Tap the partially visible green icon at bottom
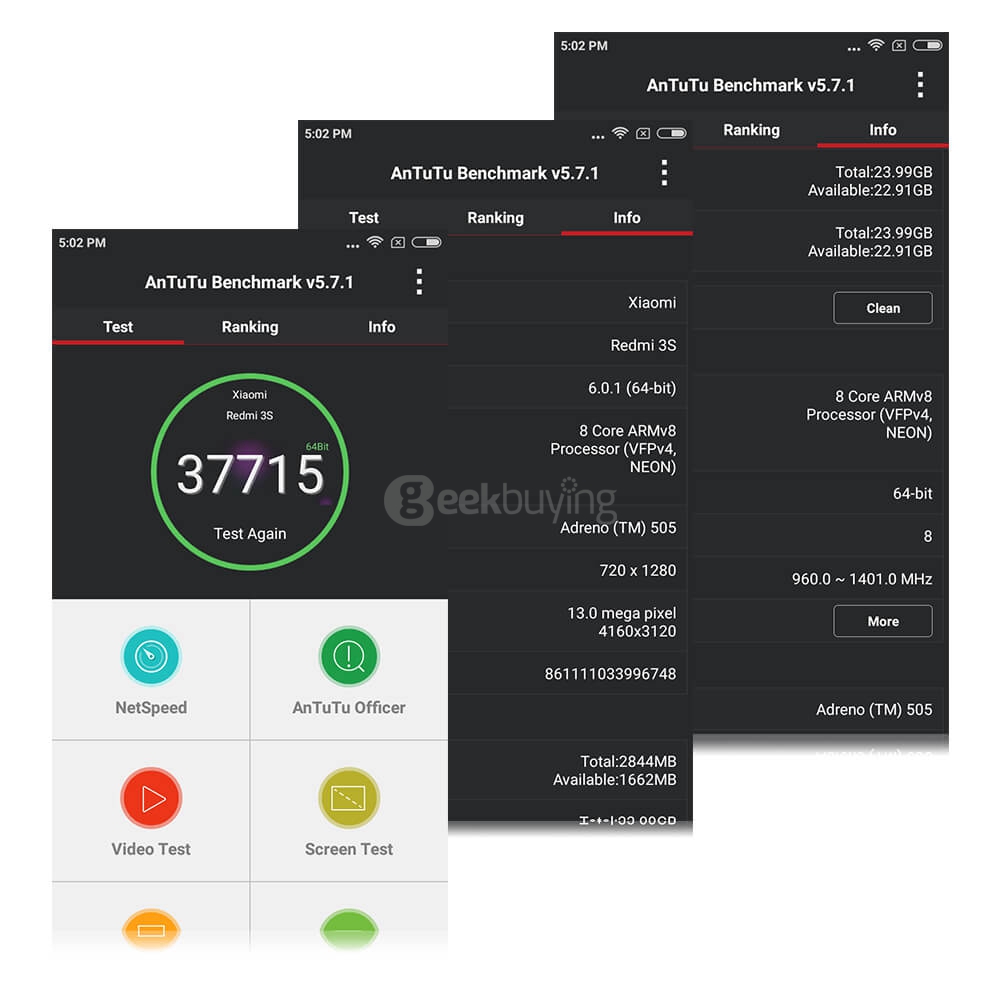Screen dimensions: 1000x1000 (349, 930)
